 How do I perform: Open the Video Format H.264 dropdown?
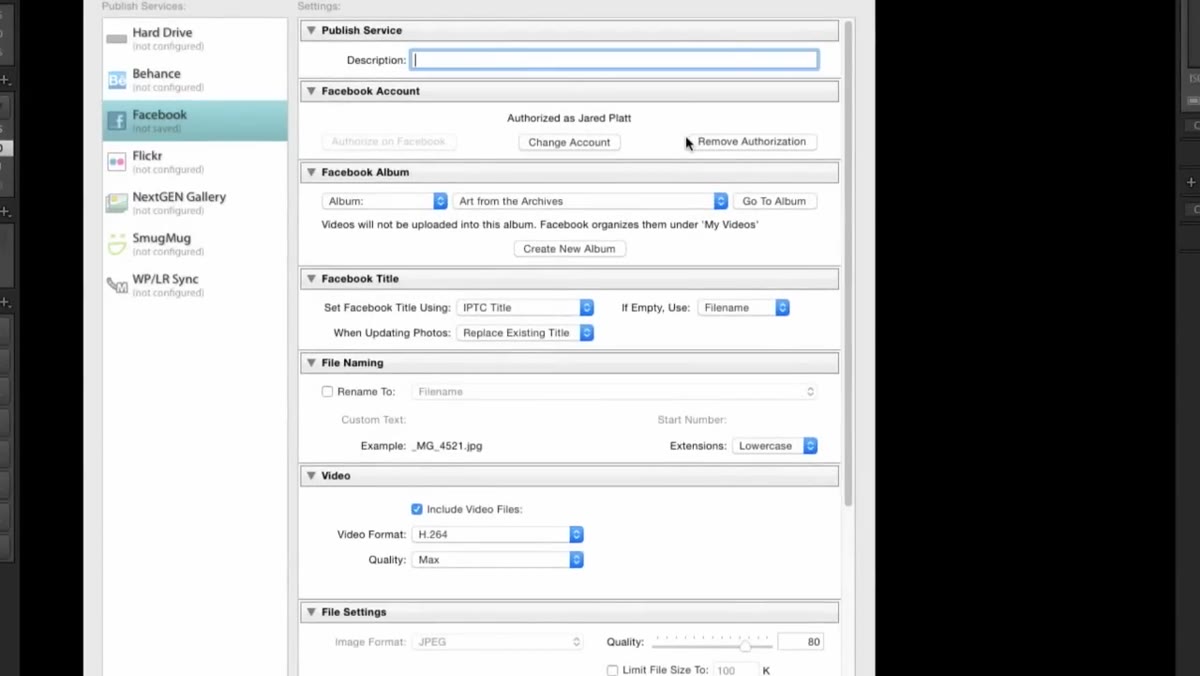click(497, 535)
